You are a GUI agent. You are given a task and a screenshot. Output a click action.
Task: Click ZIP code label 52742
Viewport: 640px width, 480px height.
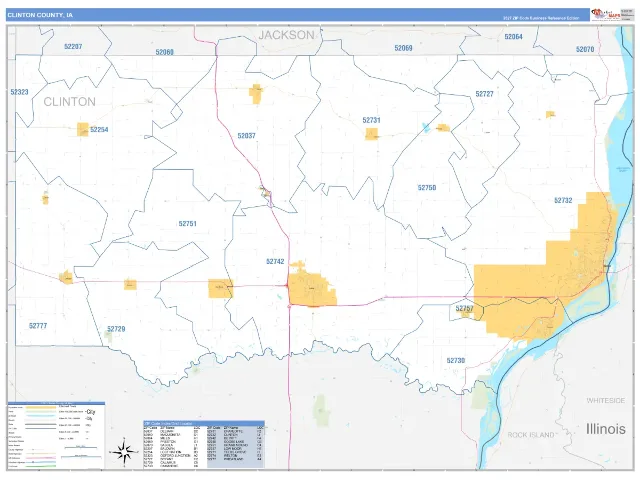point(275,262)
